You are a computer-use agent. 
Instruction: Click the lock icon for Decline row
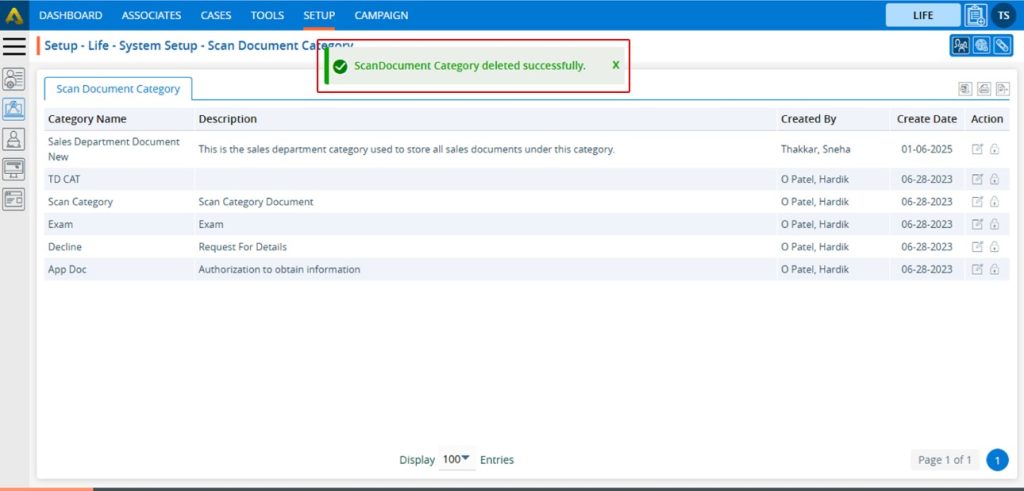(x=995, y=247)
